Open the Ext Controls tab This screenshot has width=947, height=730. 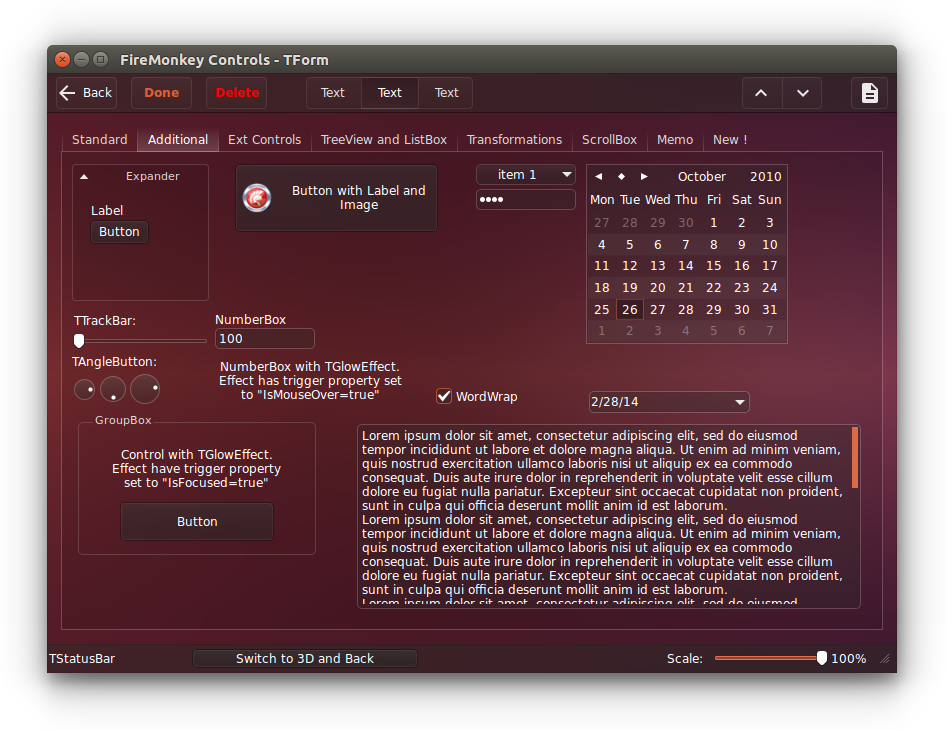click(265, 139)
